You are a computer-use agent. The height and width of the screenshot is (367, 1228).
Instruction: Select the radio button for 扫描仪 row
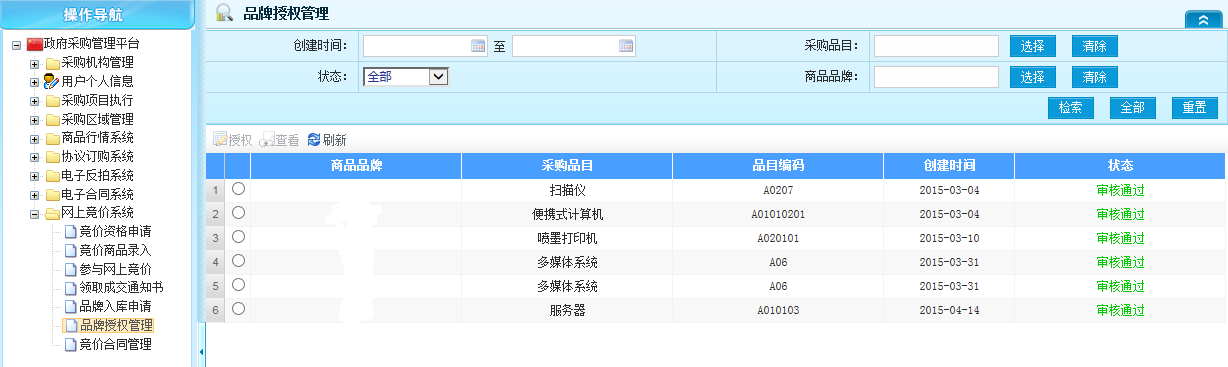tap(238, 188)
